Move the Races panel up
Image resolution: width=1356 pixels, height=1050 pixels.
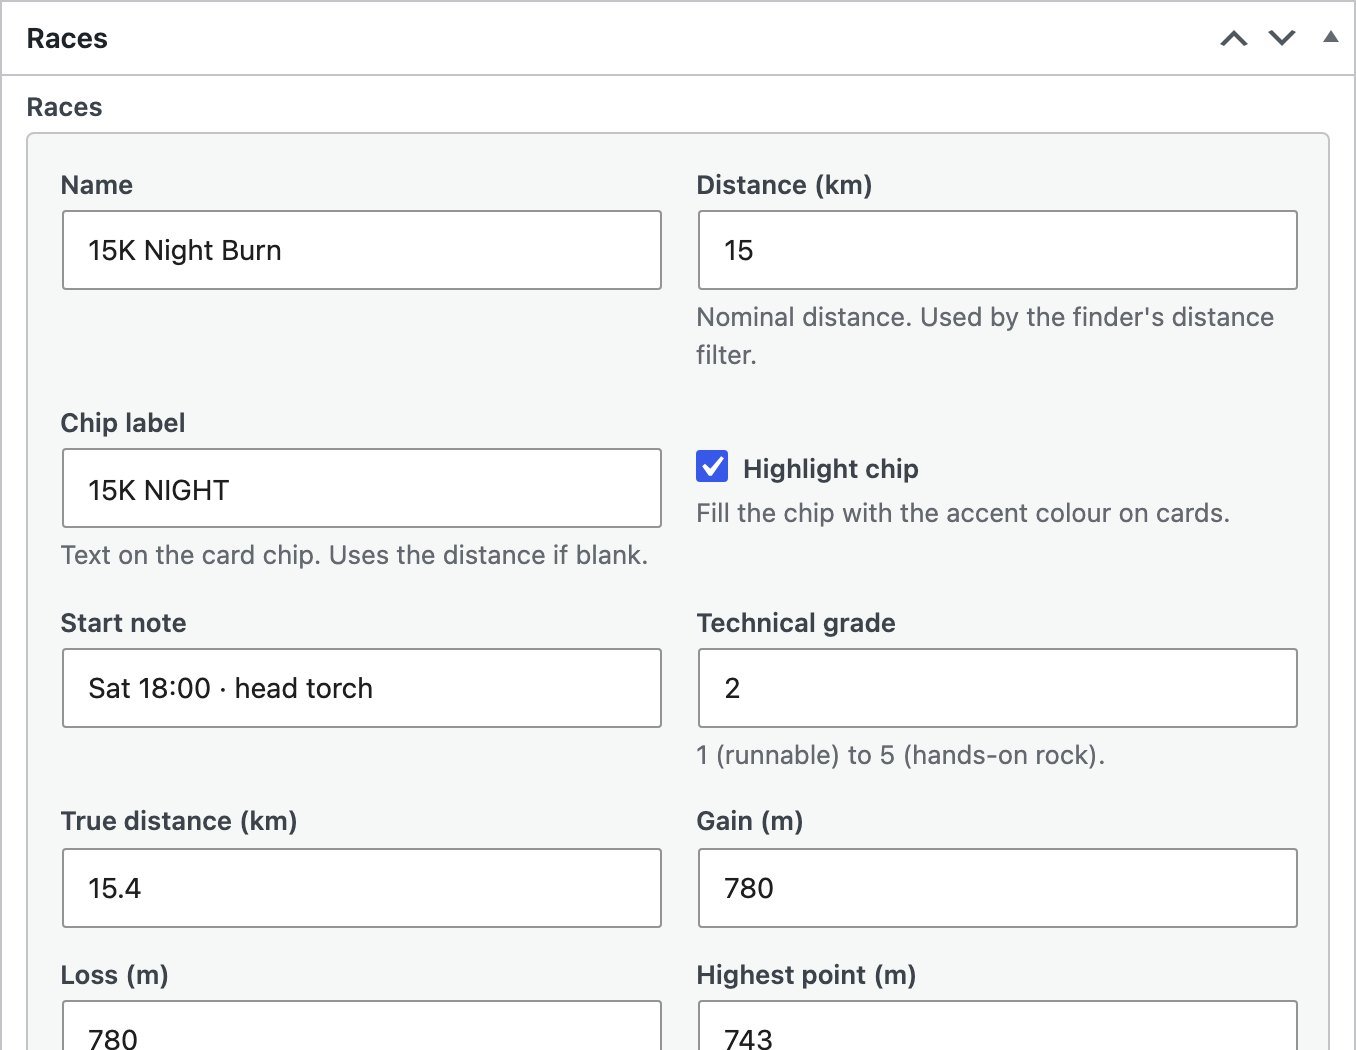point(1234,39)
